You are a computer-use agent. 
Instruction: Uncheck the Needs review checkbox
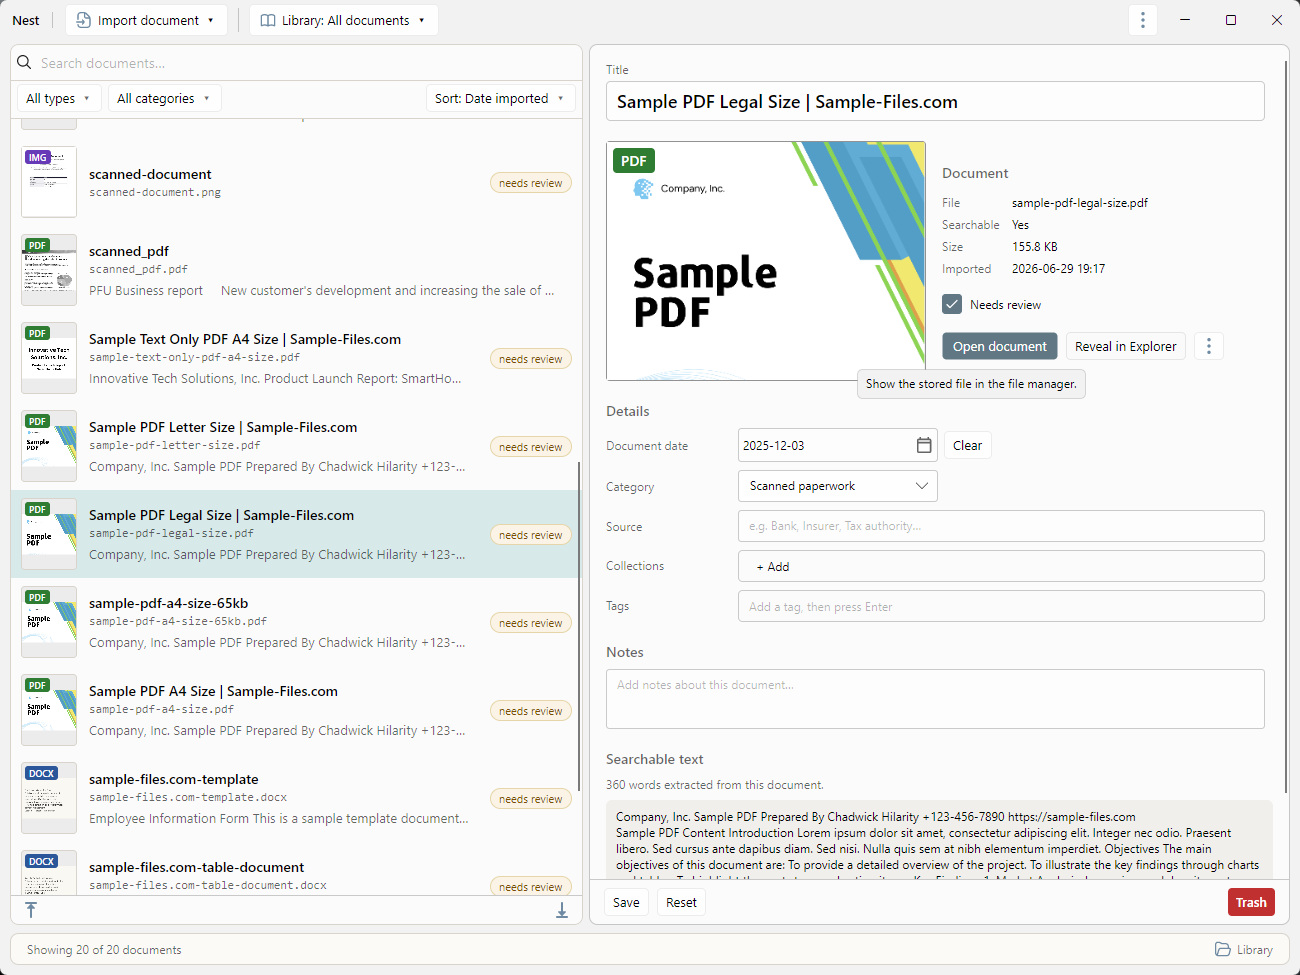[x=952, y=304]
